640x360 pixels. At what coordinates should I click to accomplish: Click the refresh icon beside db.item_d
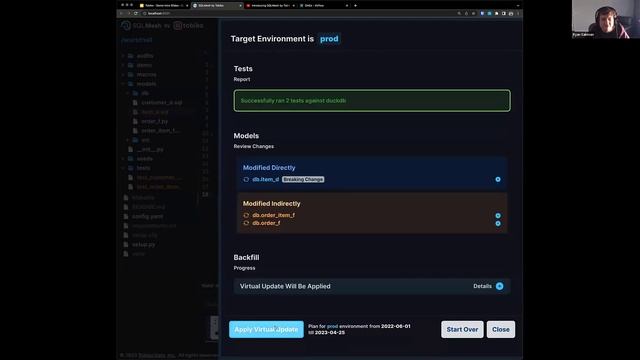pyautogui.click(x=246, y=179)
